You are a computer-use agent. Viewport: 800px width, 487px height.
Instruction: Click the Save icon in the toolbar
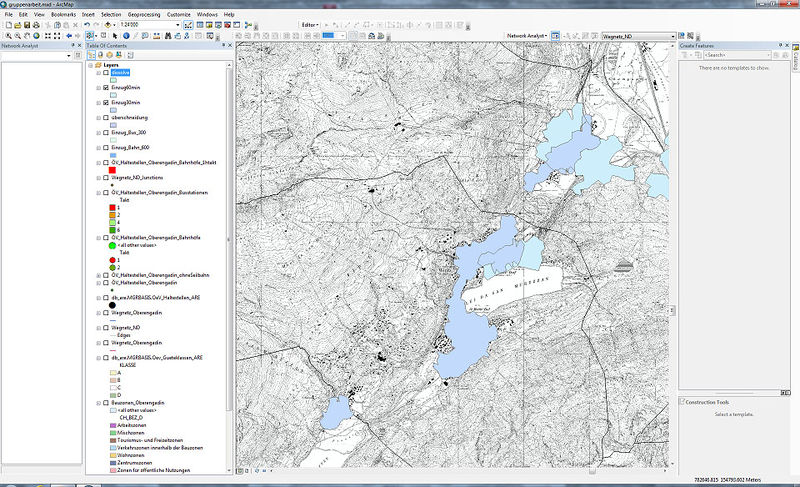[x=27, y=25]
